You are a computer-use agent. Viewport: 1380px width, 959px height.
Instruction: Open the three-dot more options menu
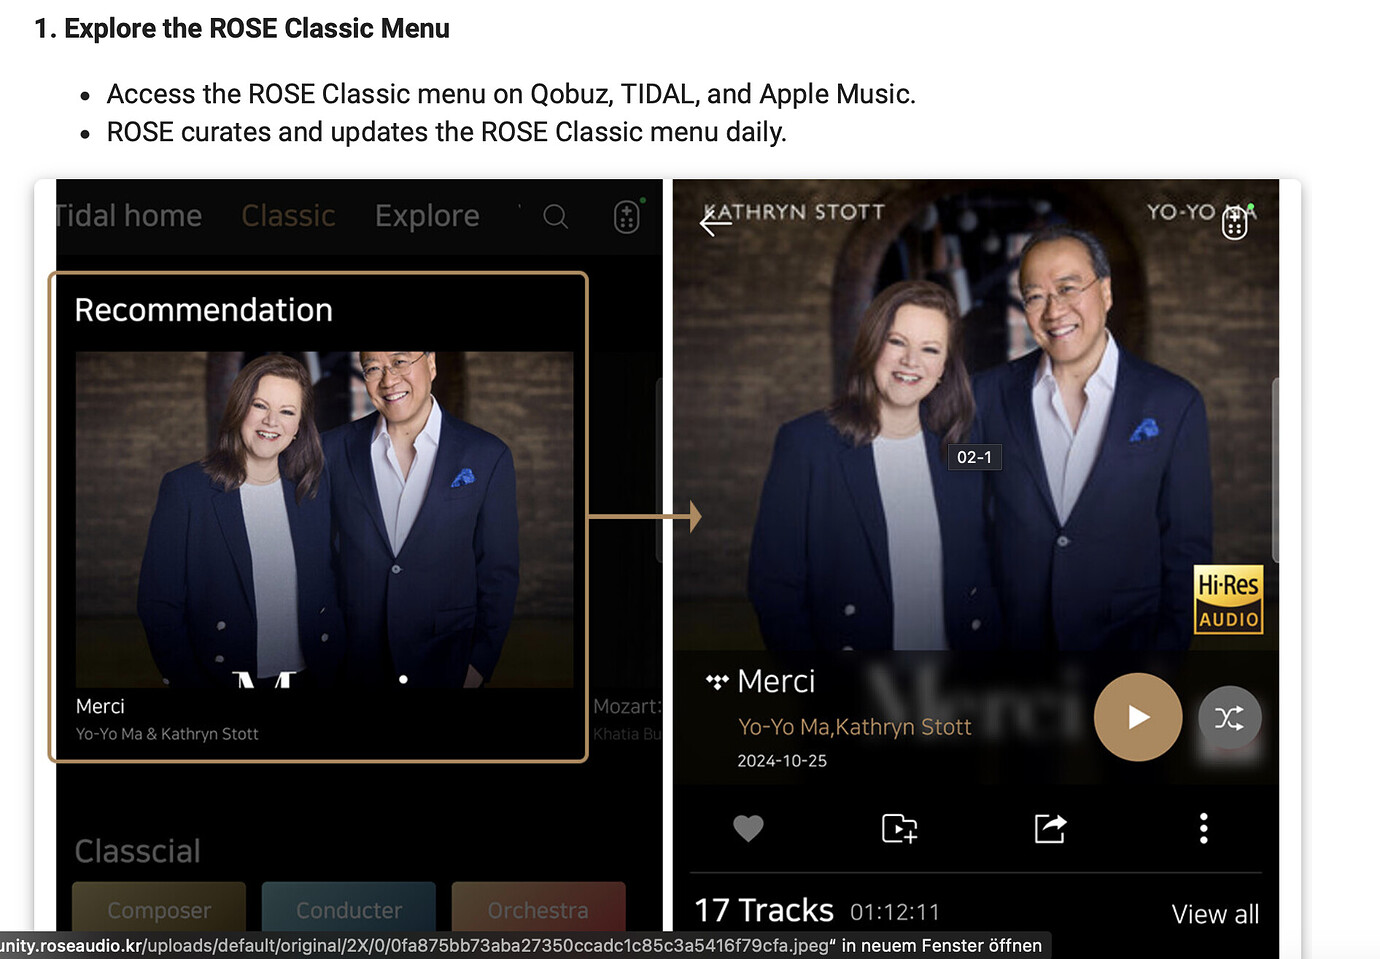pos(1203,828)
